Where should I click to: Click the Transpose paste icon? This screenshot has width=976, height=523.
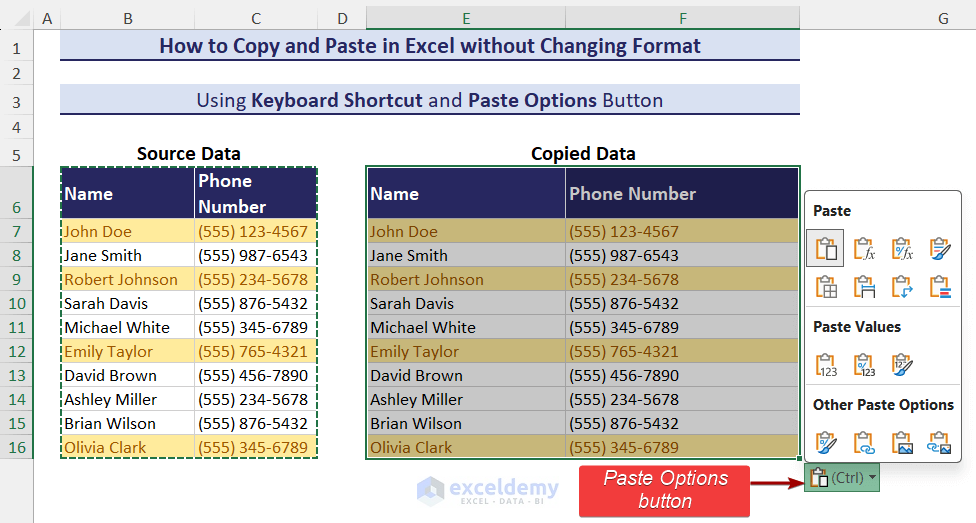pos(902,287)
